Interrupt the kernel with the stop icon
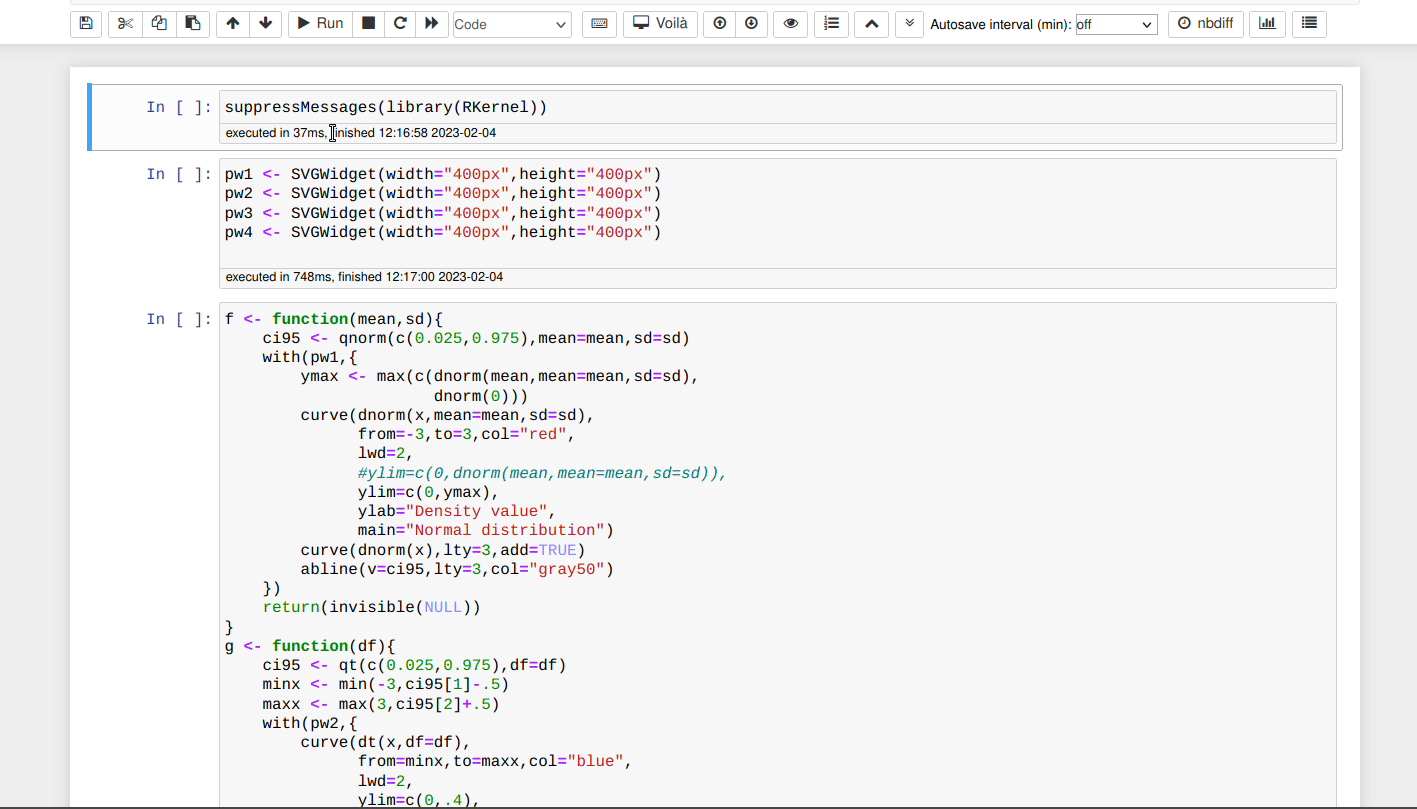 (368, 23)
